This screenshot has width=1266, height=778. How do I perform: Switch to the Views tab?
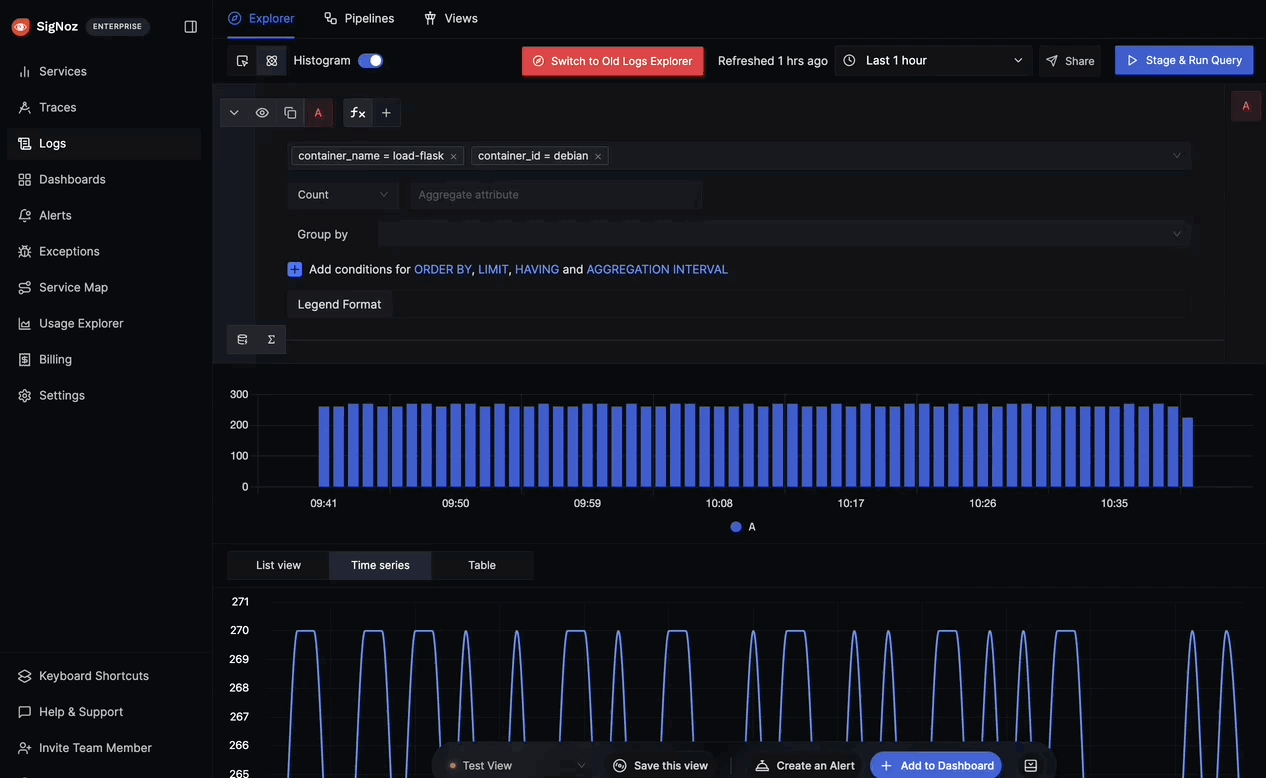[451, 18]
